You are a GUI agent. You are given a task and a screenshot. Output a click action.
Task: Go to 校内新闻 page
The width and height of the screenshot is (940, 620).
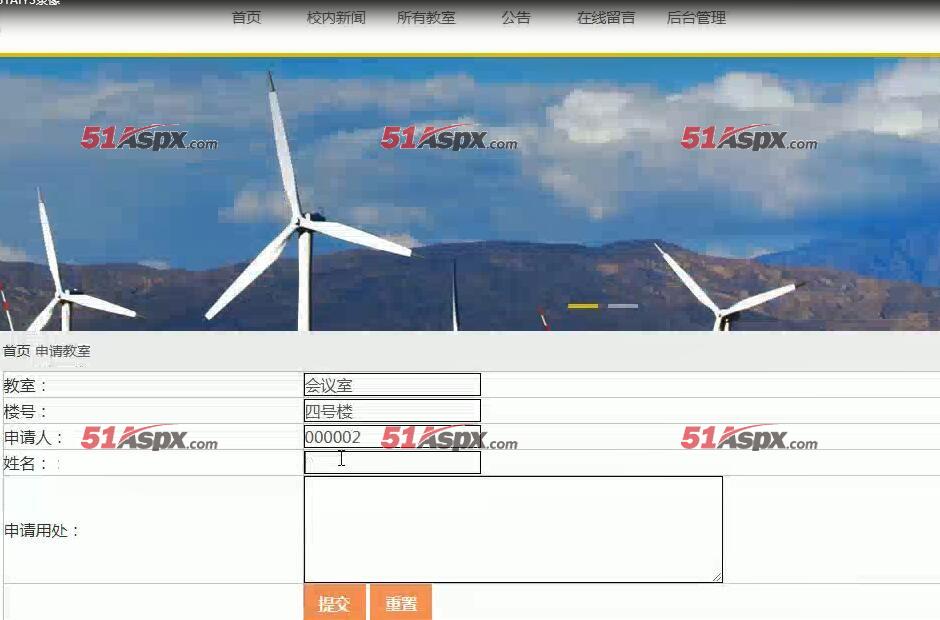pos(336,18)
